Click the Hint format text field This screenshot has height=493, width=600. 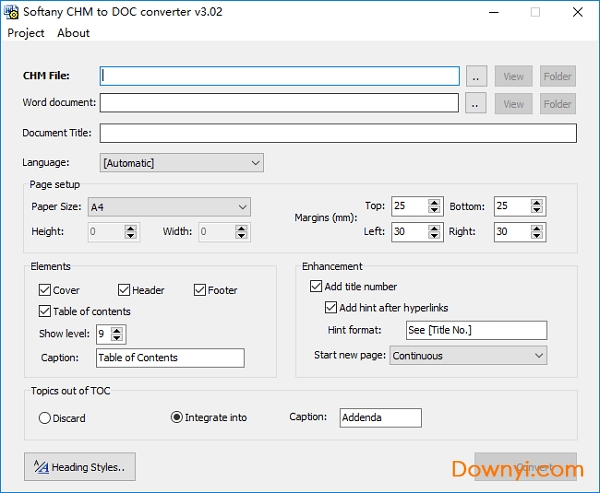(x=476, y=330)
